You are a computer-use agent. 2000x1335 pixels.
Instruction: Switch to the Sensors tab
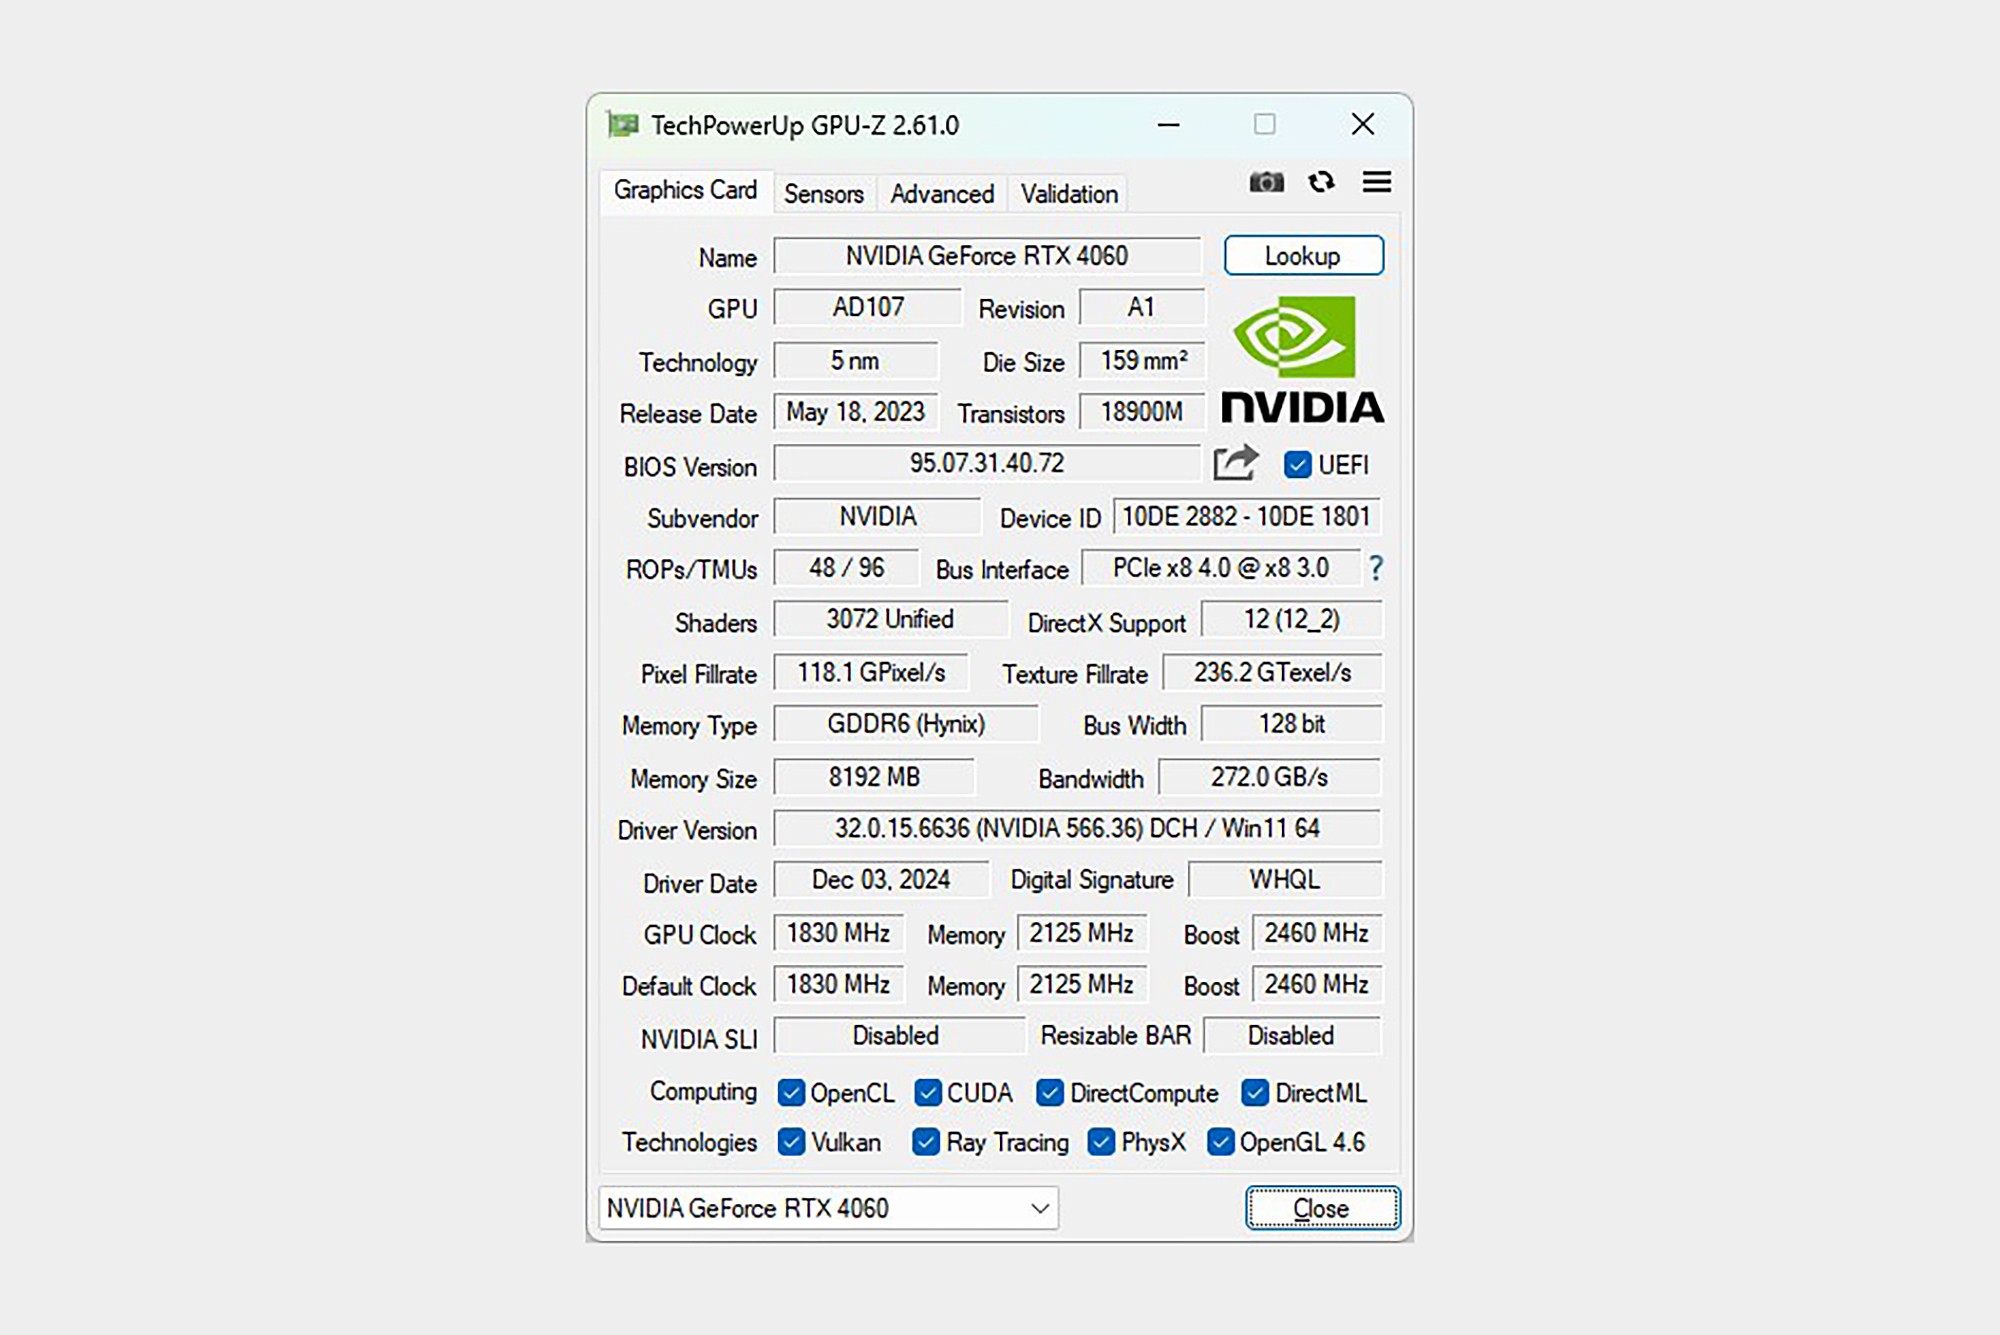(823, 194)
